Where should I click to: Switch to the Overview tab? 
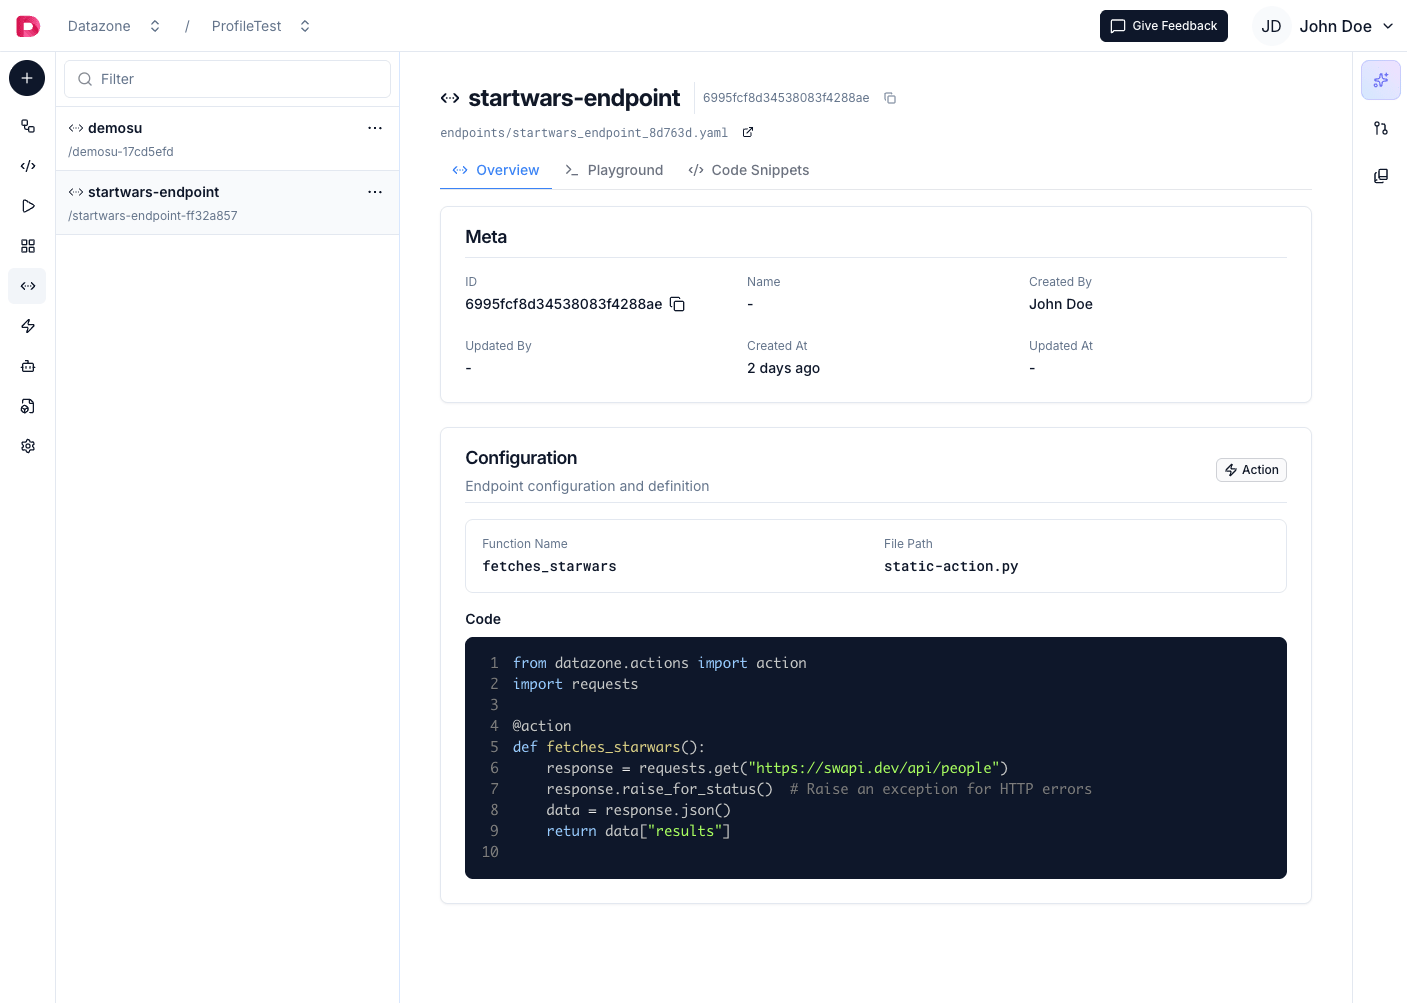(496, 170)
